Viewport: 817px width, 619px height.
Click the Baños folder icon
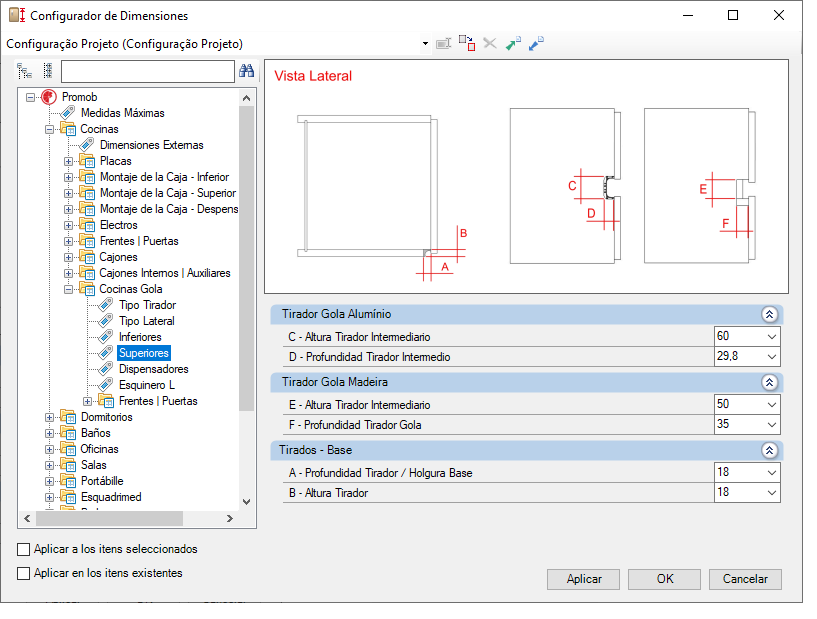click(68, 433)
